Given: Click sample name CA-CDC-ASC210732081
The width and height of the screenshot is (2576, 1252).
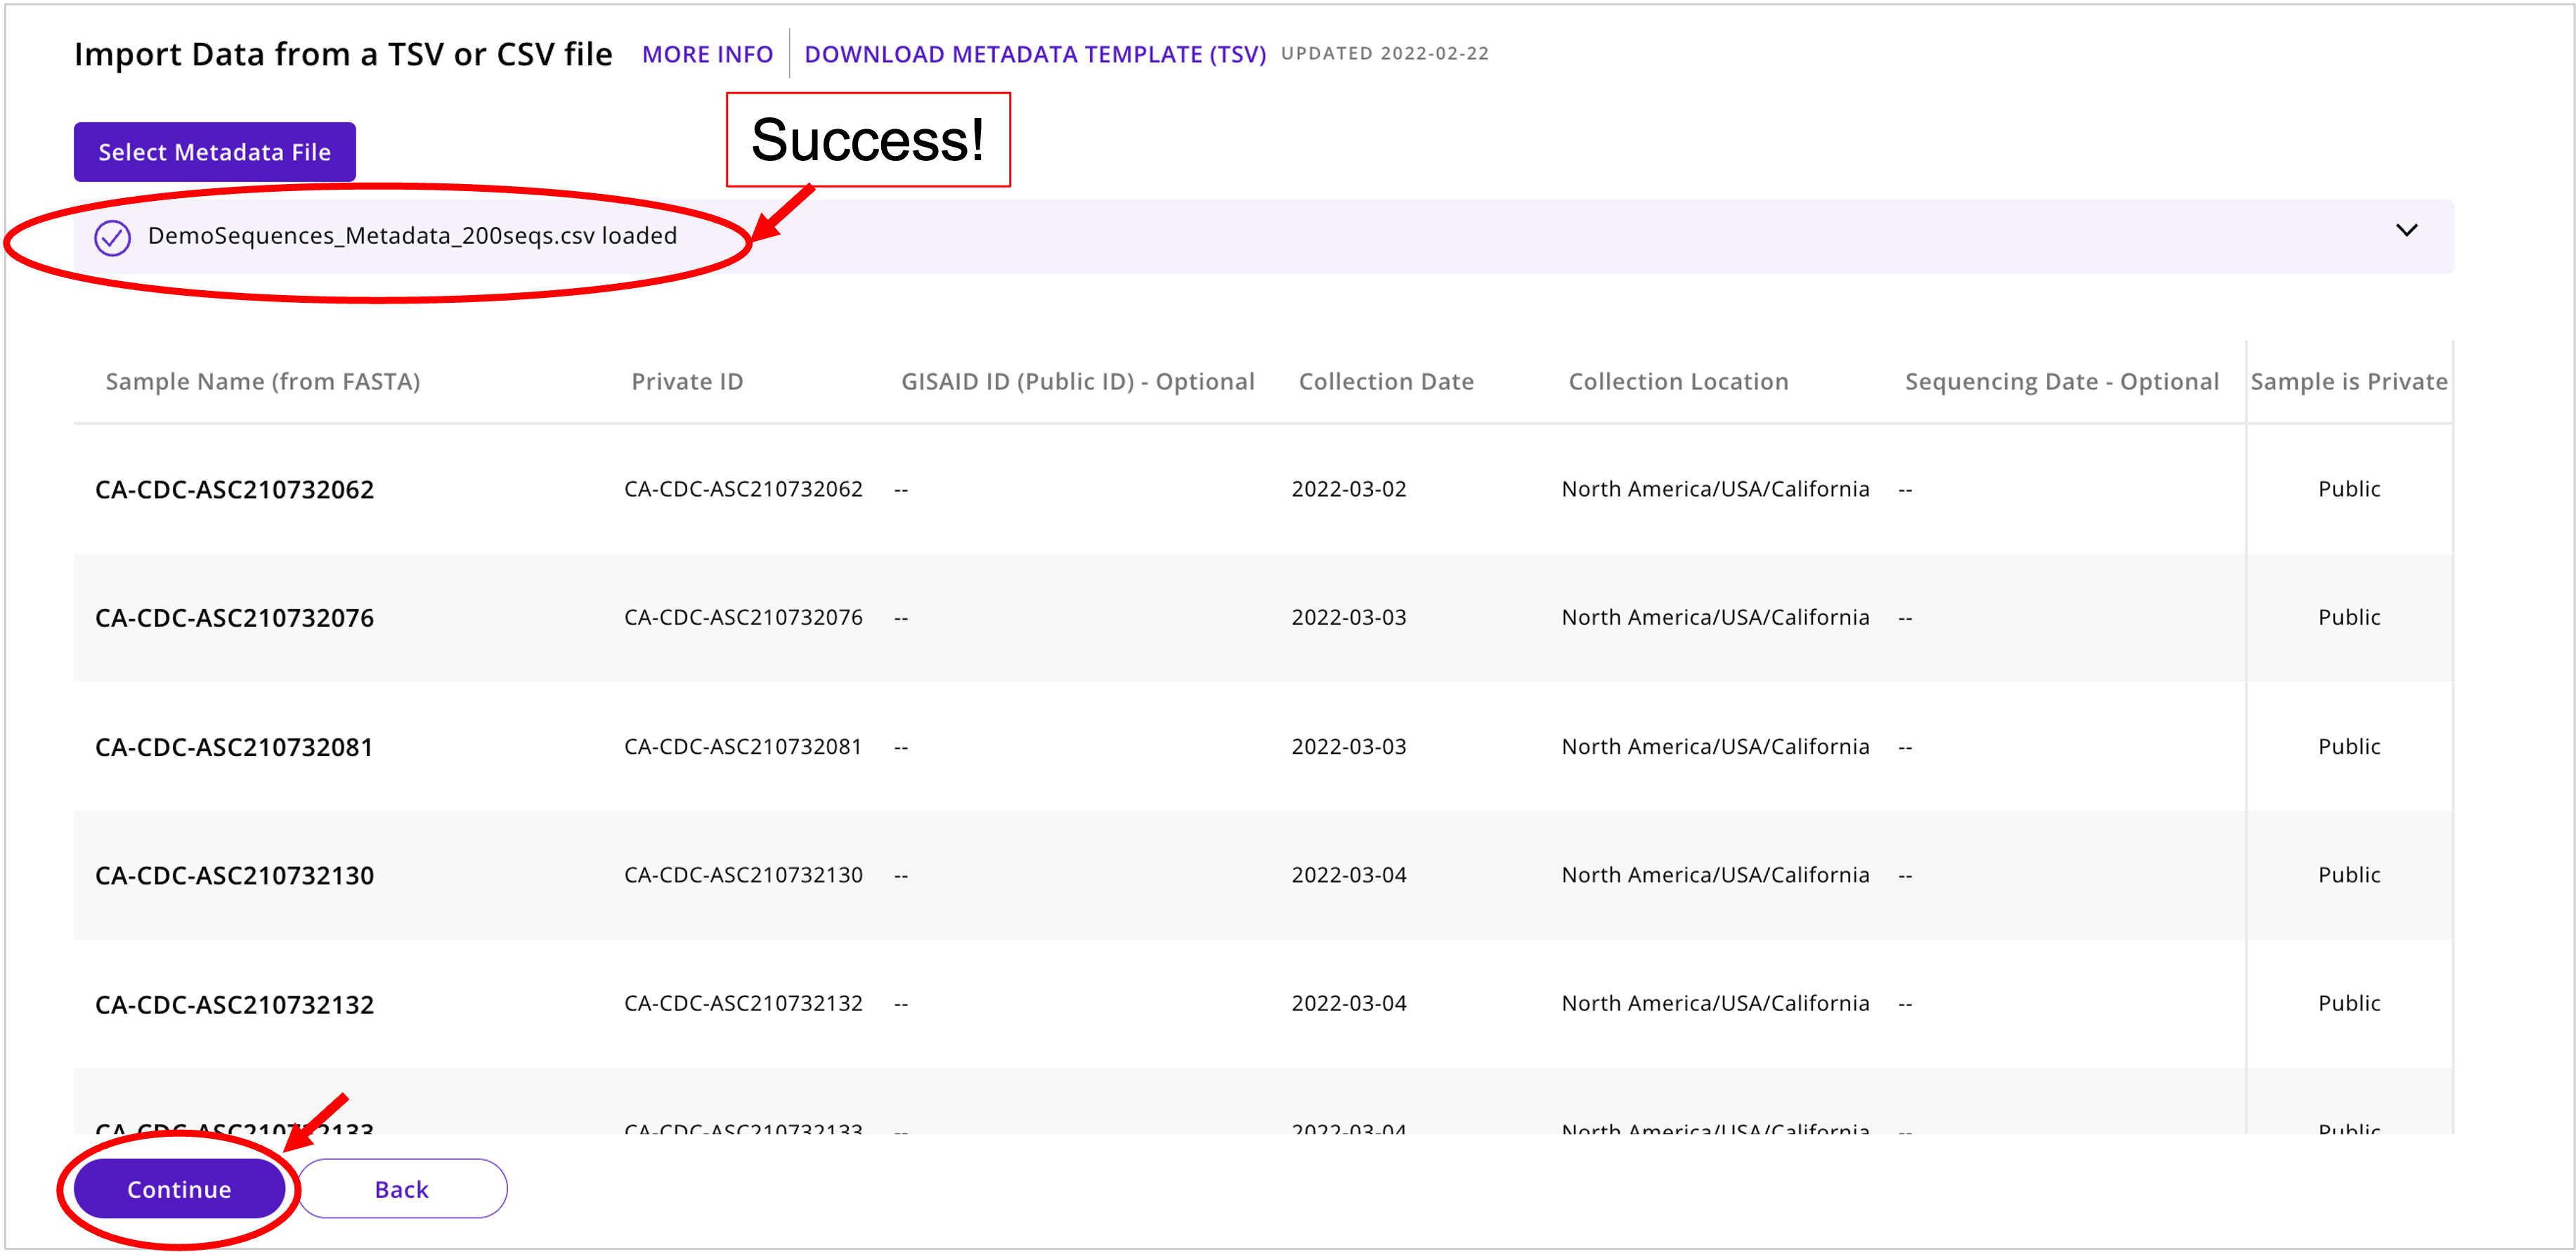Looking at the screenshot, I should tap(234, 746).
